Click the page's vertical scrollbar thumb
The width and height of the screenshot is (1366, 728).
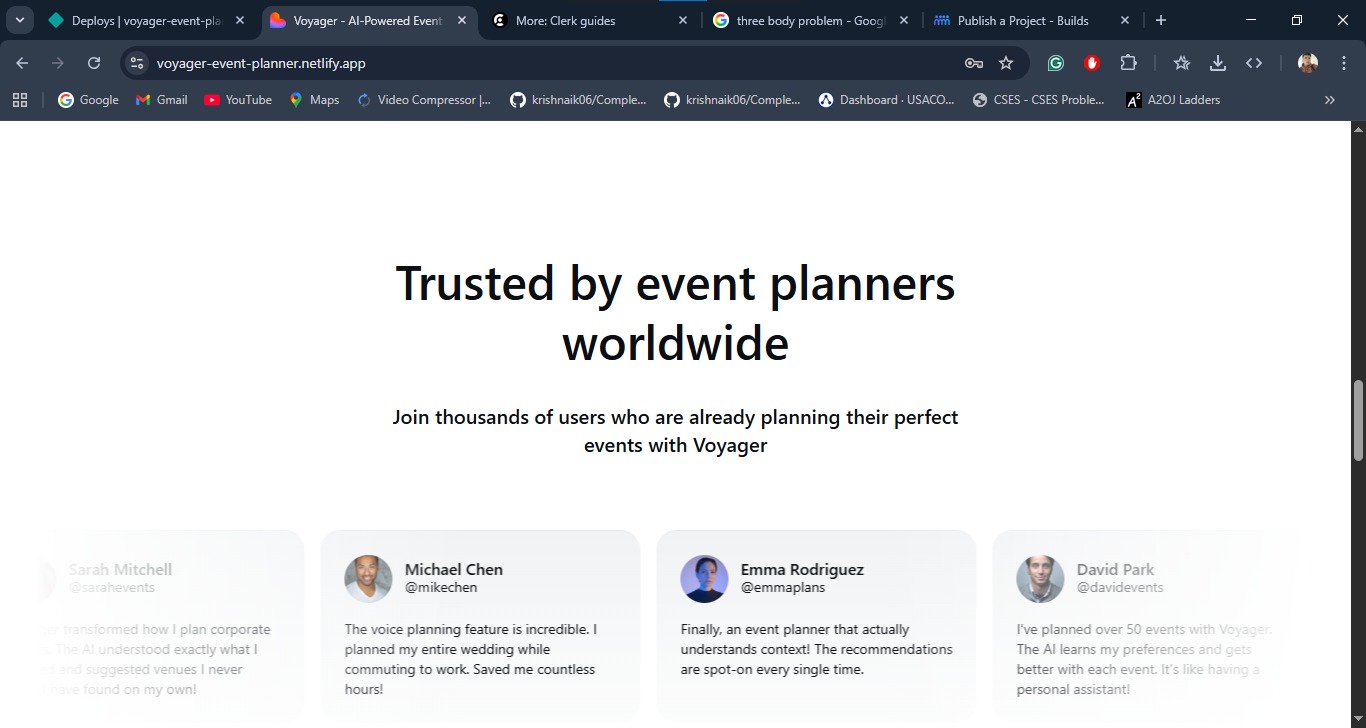coord(1357,420)
